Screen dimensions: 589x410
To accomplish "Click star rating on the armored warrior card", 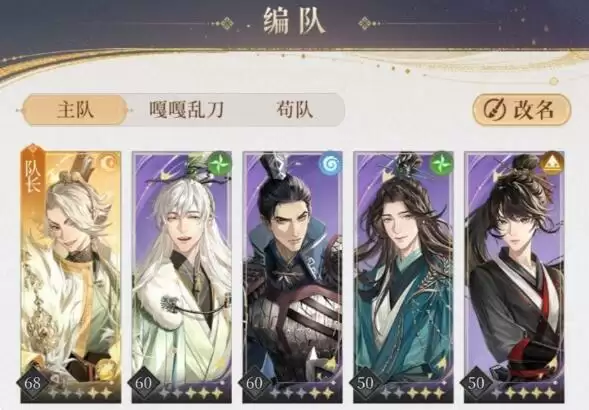I will tap(301, 393).
